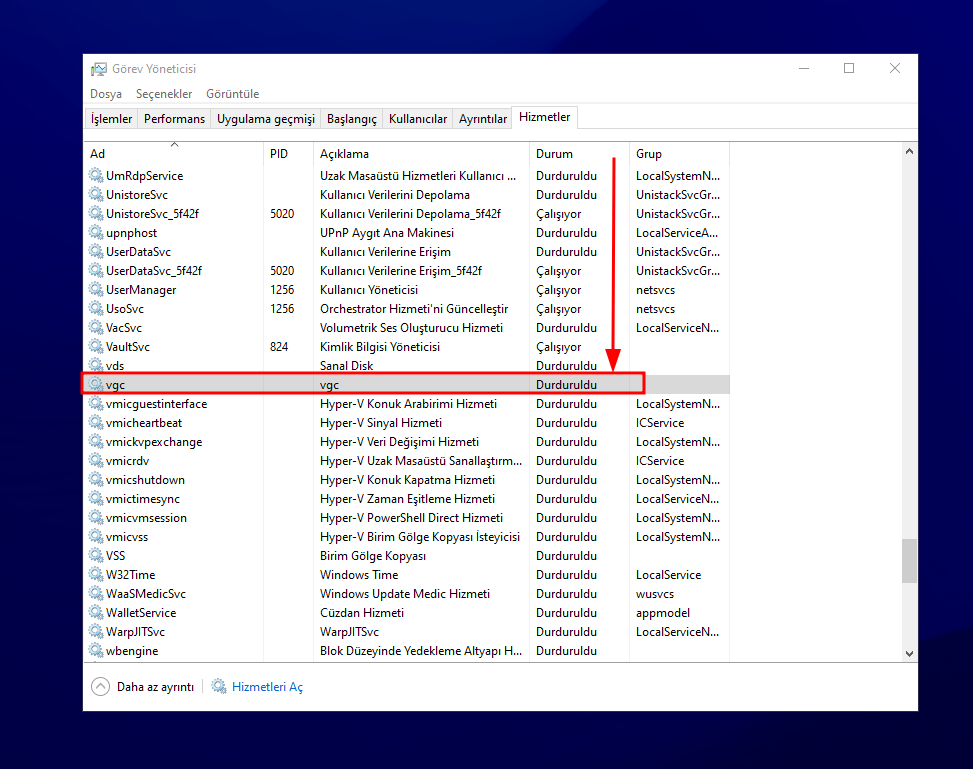Click the gear icon of vmictimesync
This screenshot has width=973, height=769.
pyautogui.click(x=96, y=498)
